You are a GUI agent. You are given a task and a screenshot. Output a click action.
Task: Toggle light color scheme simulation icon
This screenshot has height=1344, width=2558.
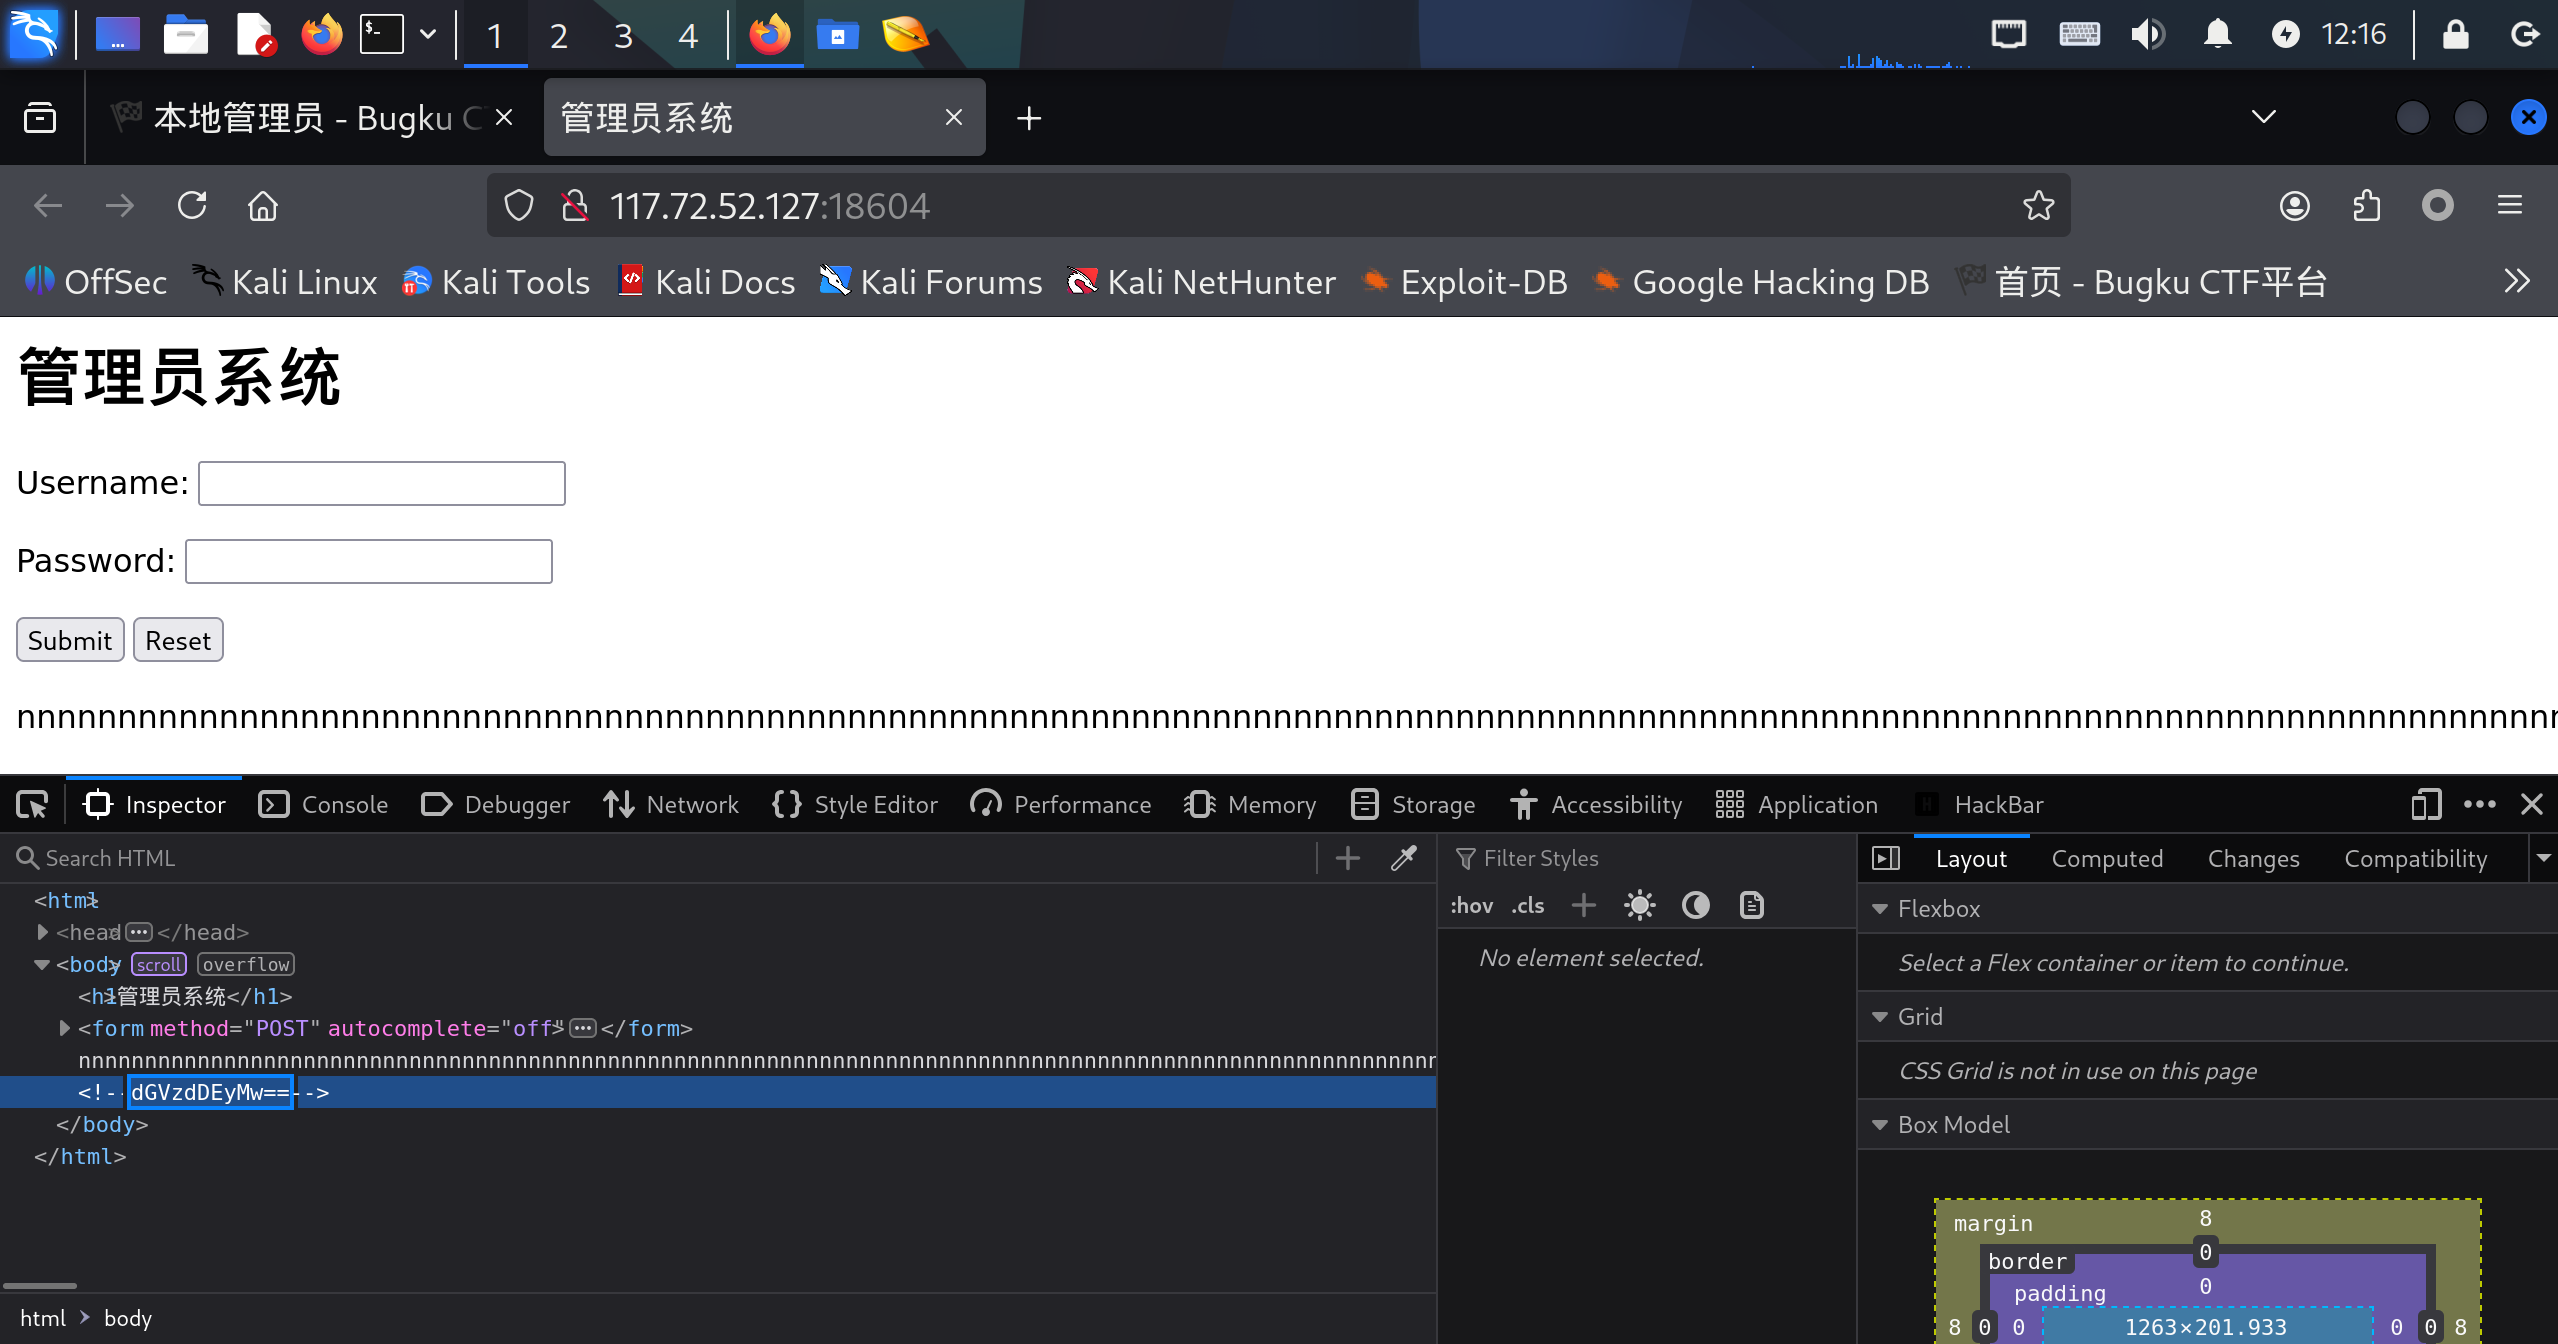pos(1639,906)
